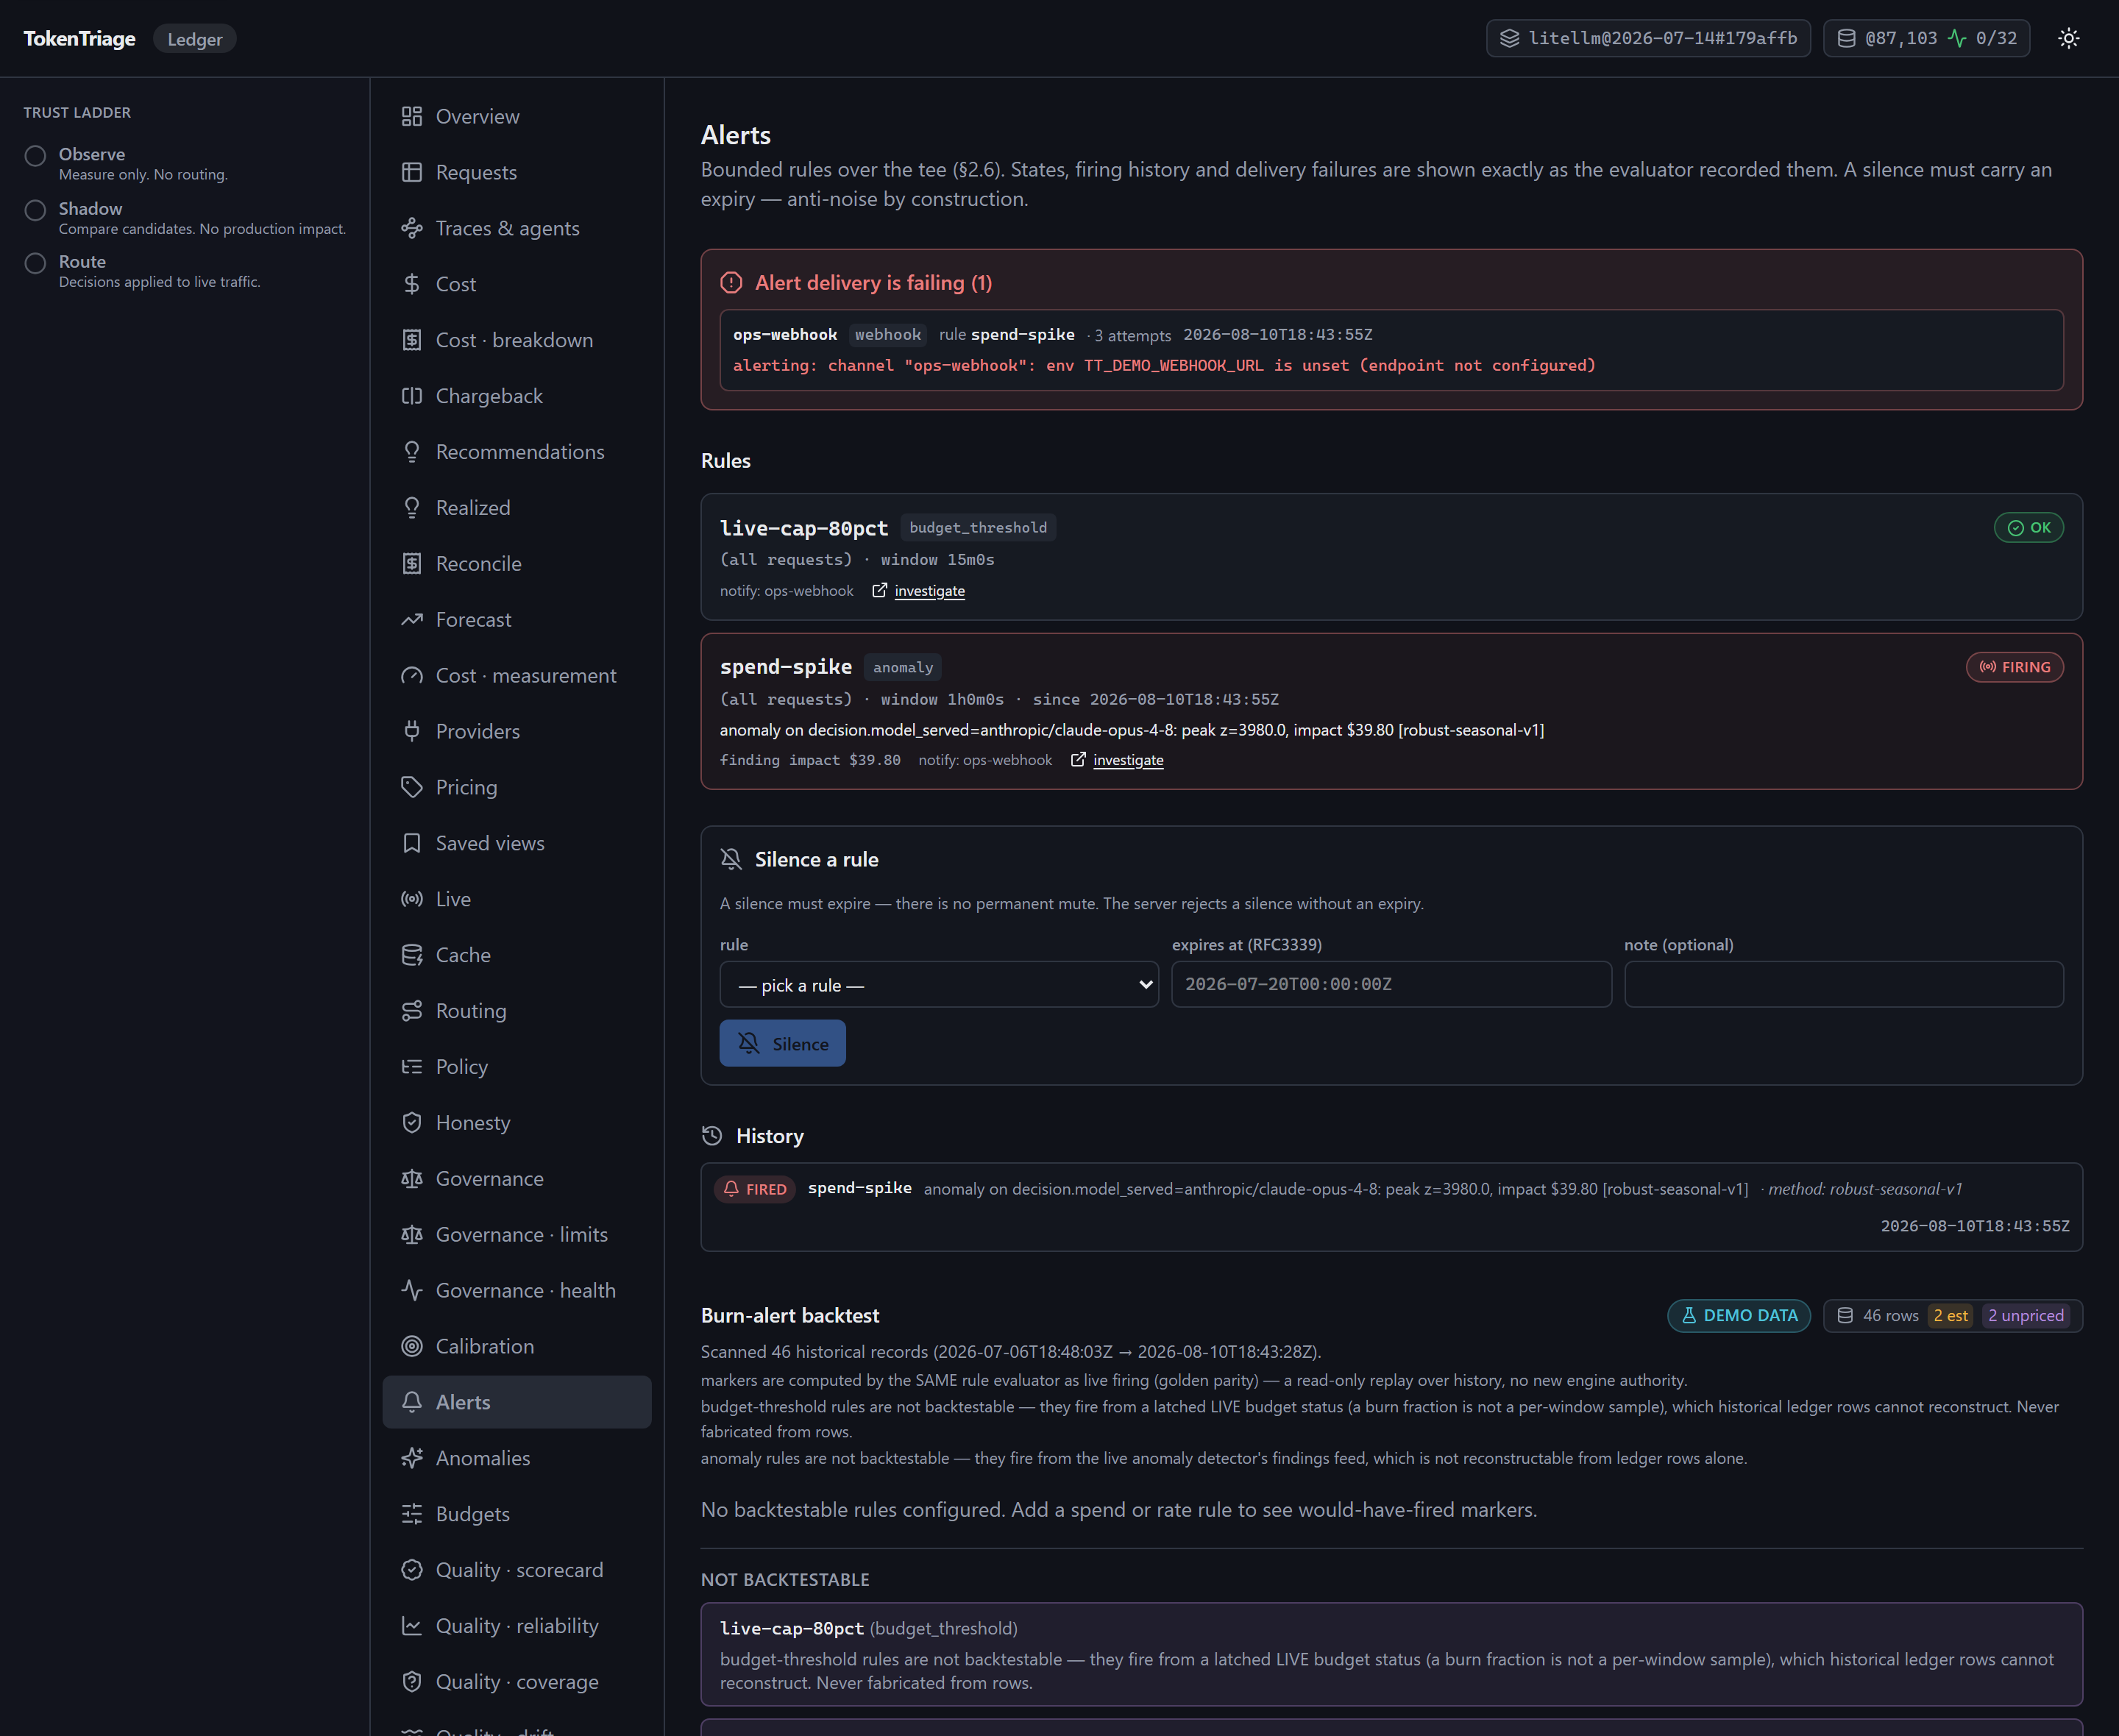Image resolution: width=2119 pixels, height=1736 pixels.
Task: Open Quality · coverage page
Action: [x=517, y=1683]
